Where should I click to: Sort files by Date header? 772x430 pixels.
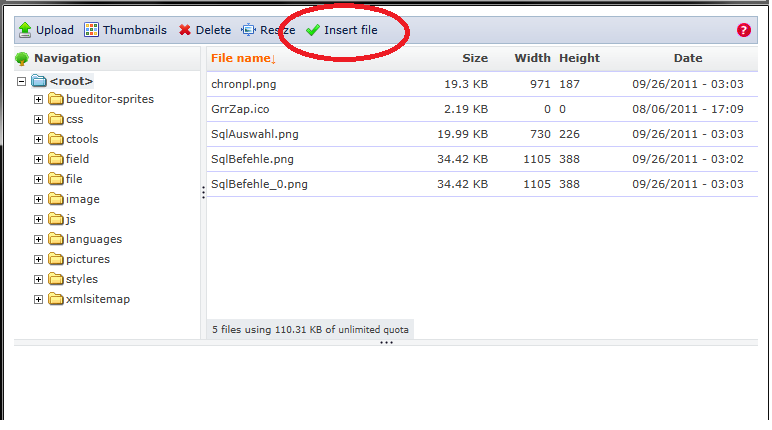[x=687, y=59]
